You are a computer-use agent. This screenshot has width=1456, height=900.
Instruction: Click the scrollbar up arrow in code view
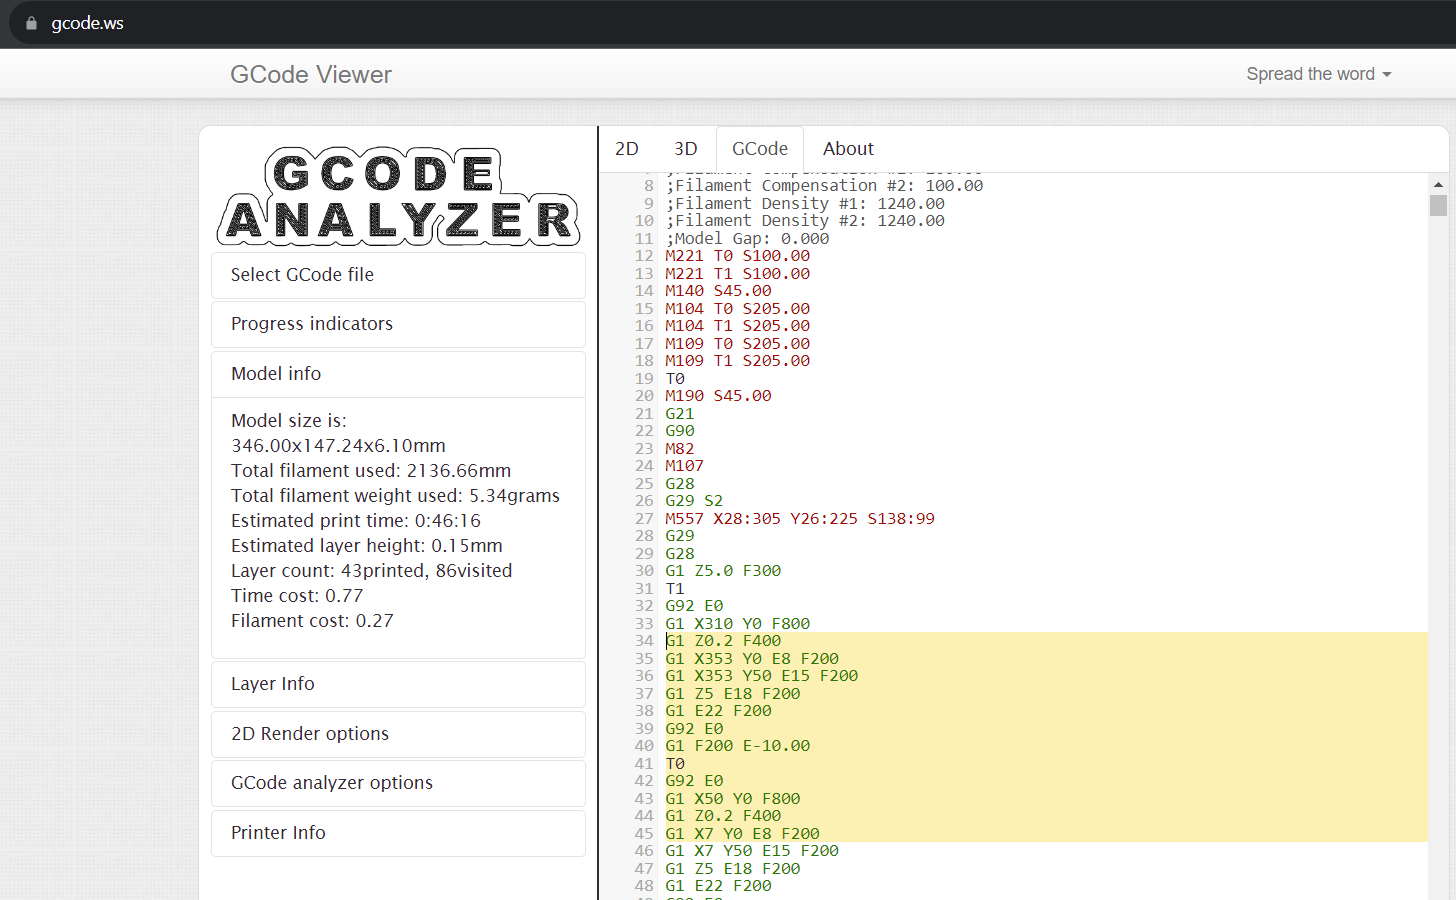click(x=1437, y=185)
